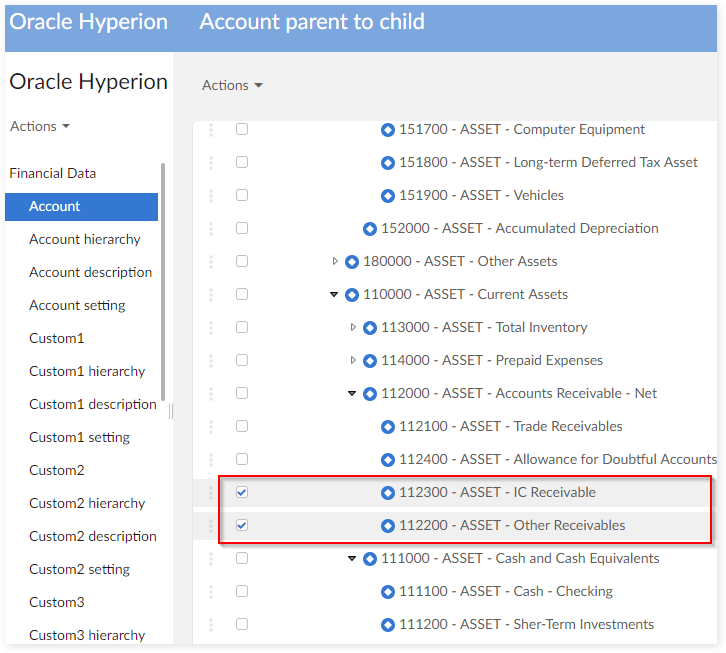Screen dimensions: 726x653
Task: Click the account icon beside 112300 IC Receivable
Action: (x=388, y=493)
